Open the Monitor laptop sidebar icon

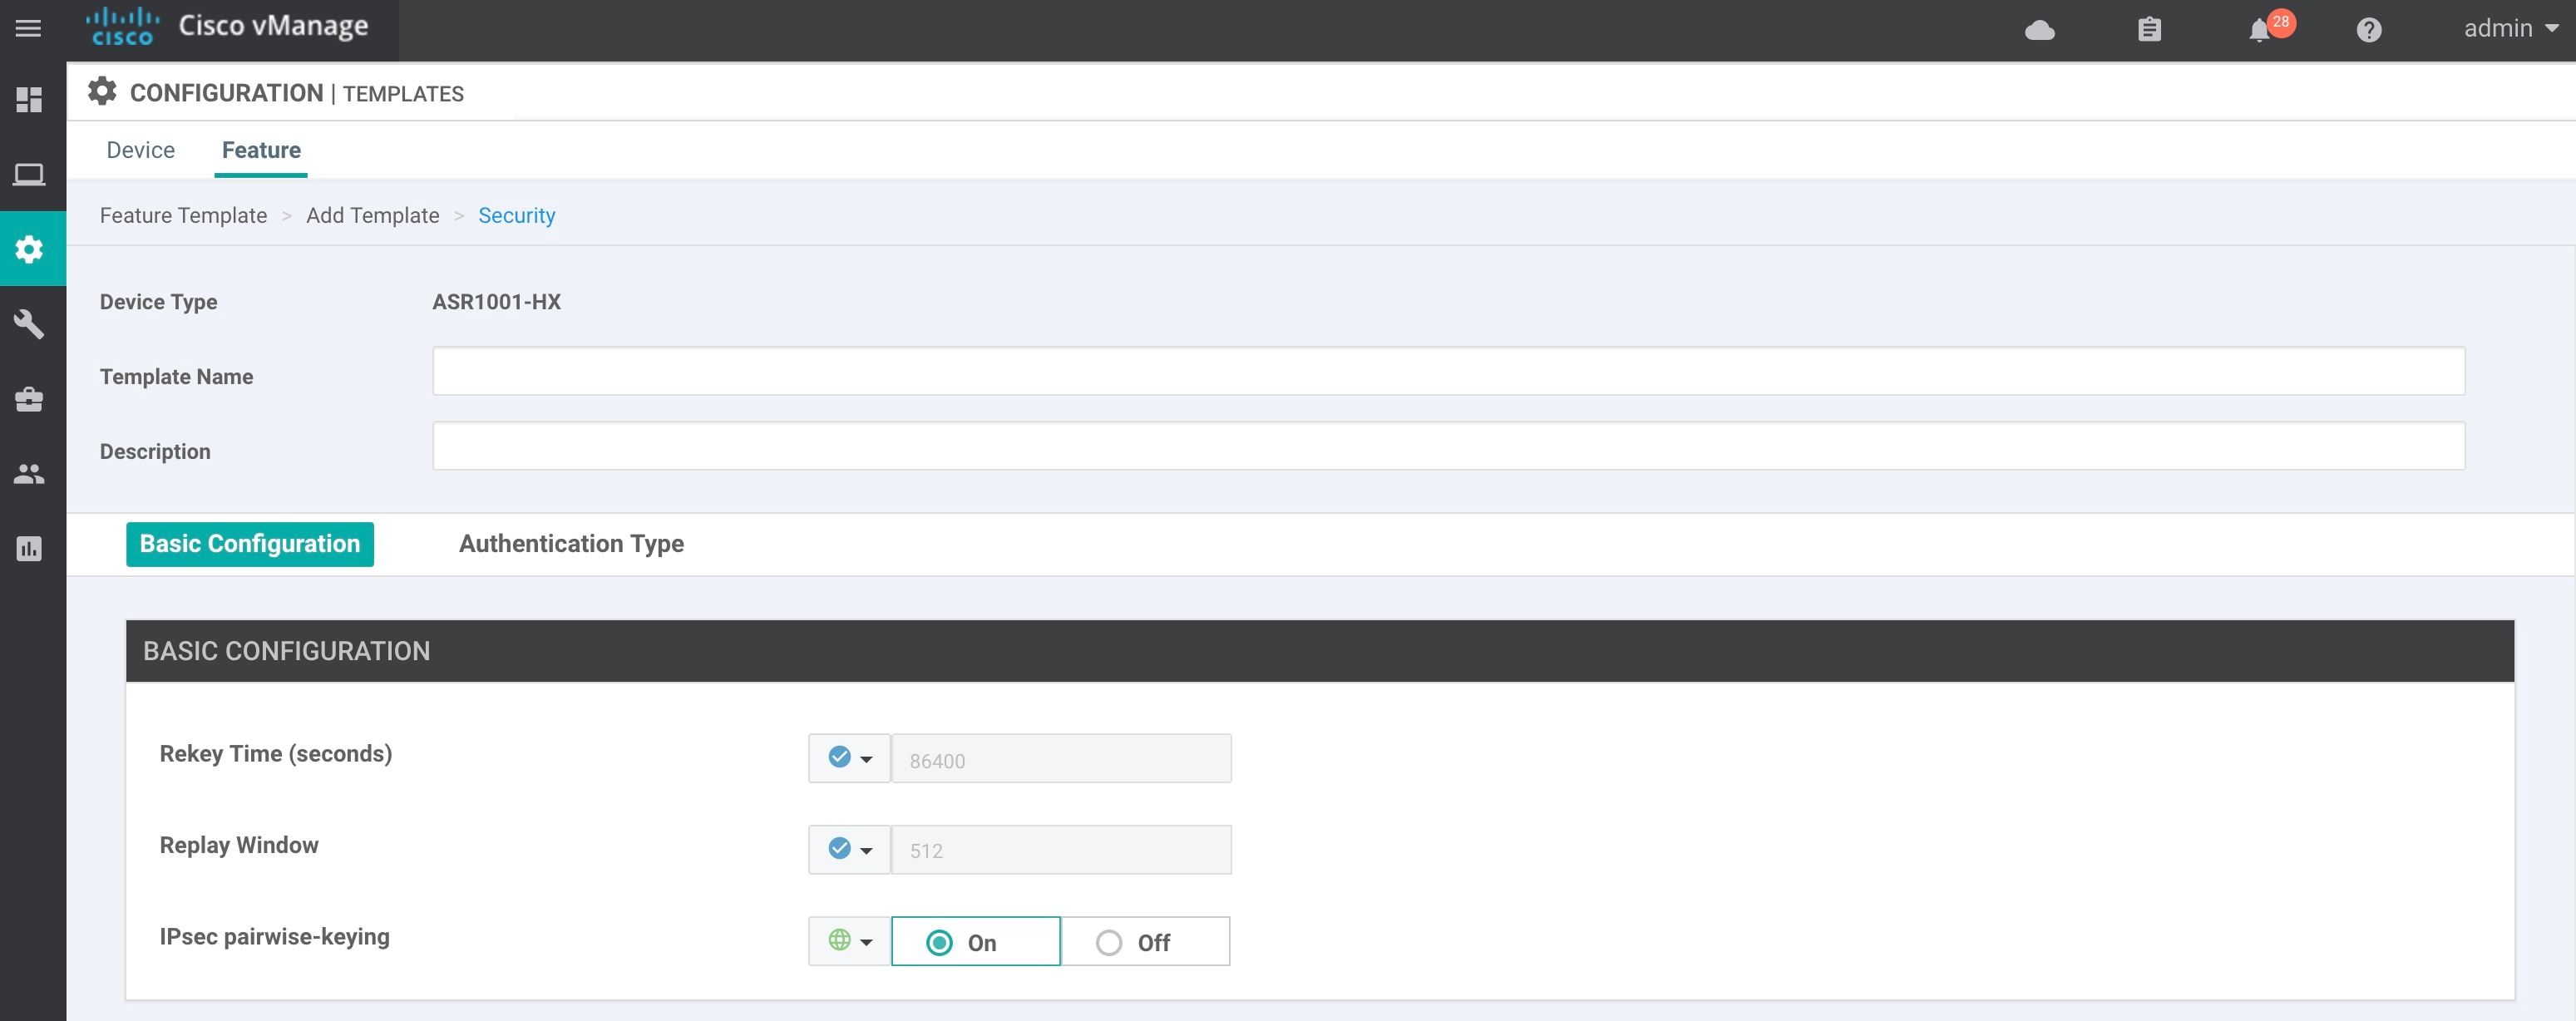tap(30, 174)
